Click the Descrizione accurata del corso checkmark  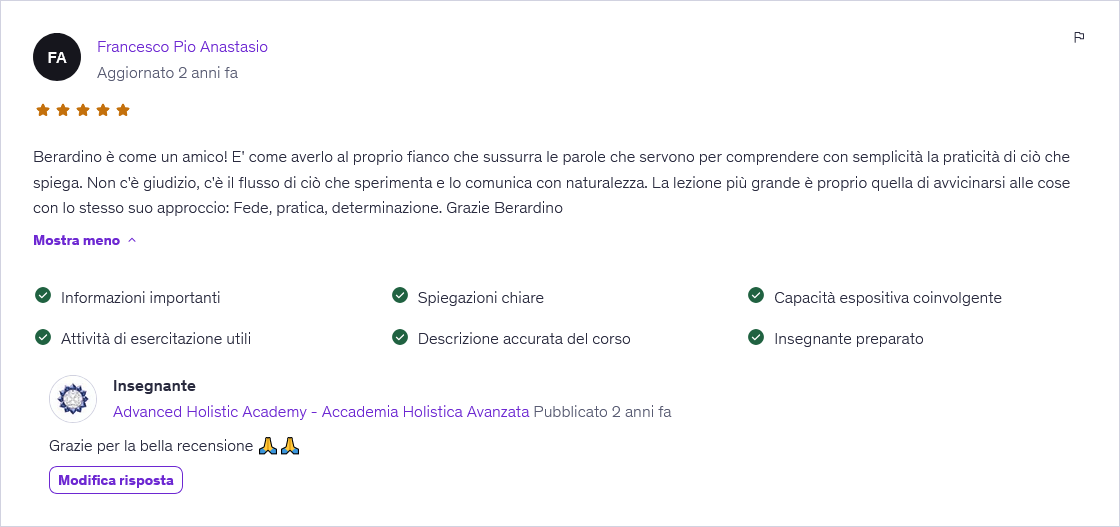[400, 337]
